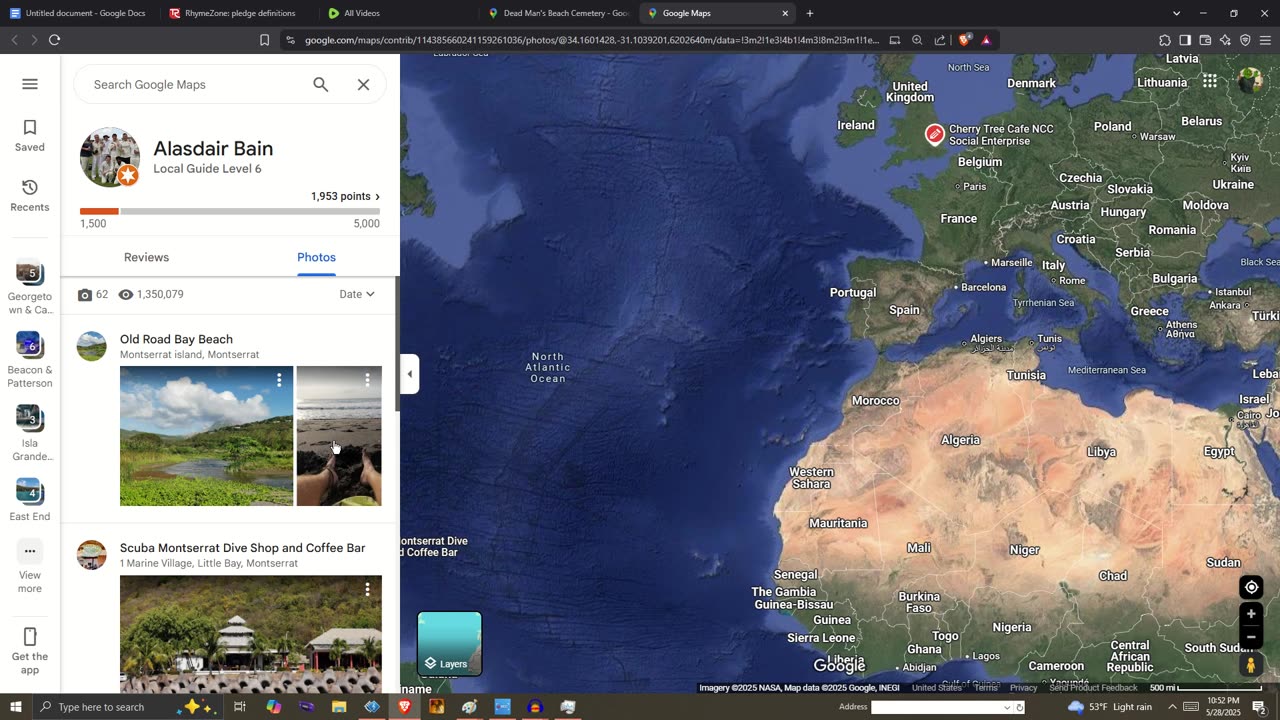Reload the current page
Image resolution: width=1280 pixels, height=720 pixels.
[55, 40]
